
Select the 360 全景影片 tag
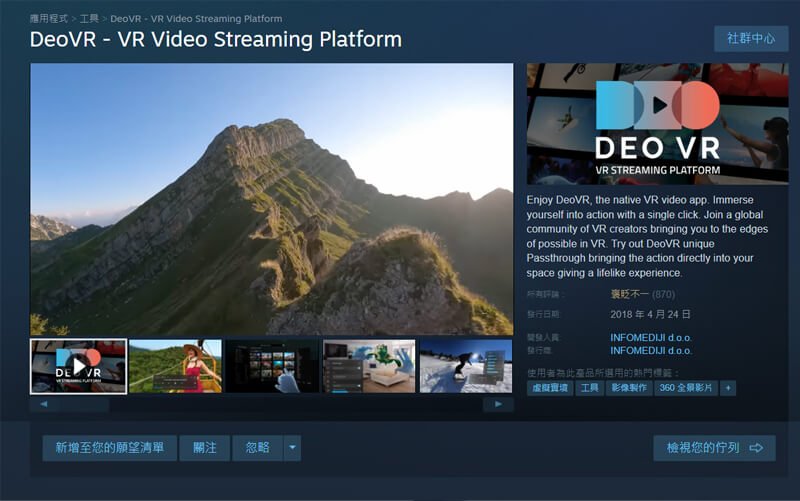tap(686, 388)
